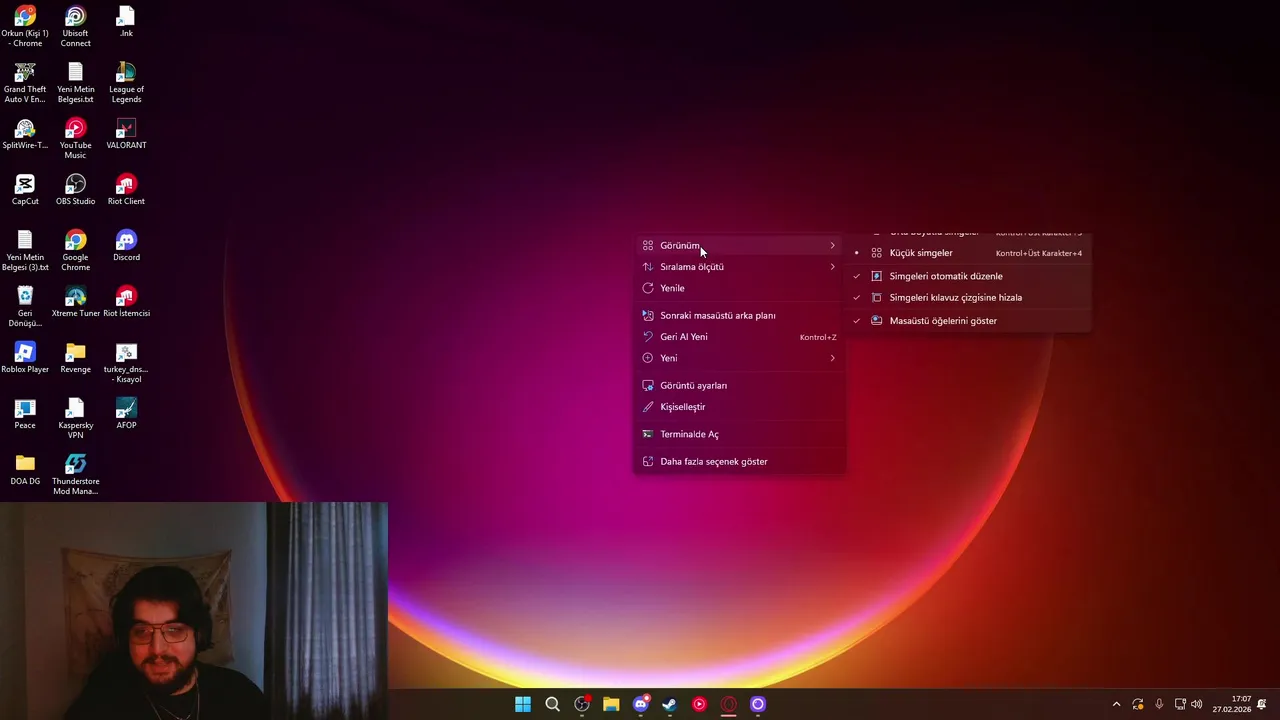Toggle Simgeleri otomatik düzenle option
Screen dimensions: 1280x720
click(x=969, y=276)
